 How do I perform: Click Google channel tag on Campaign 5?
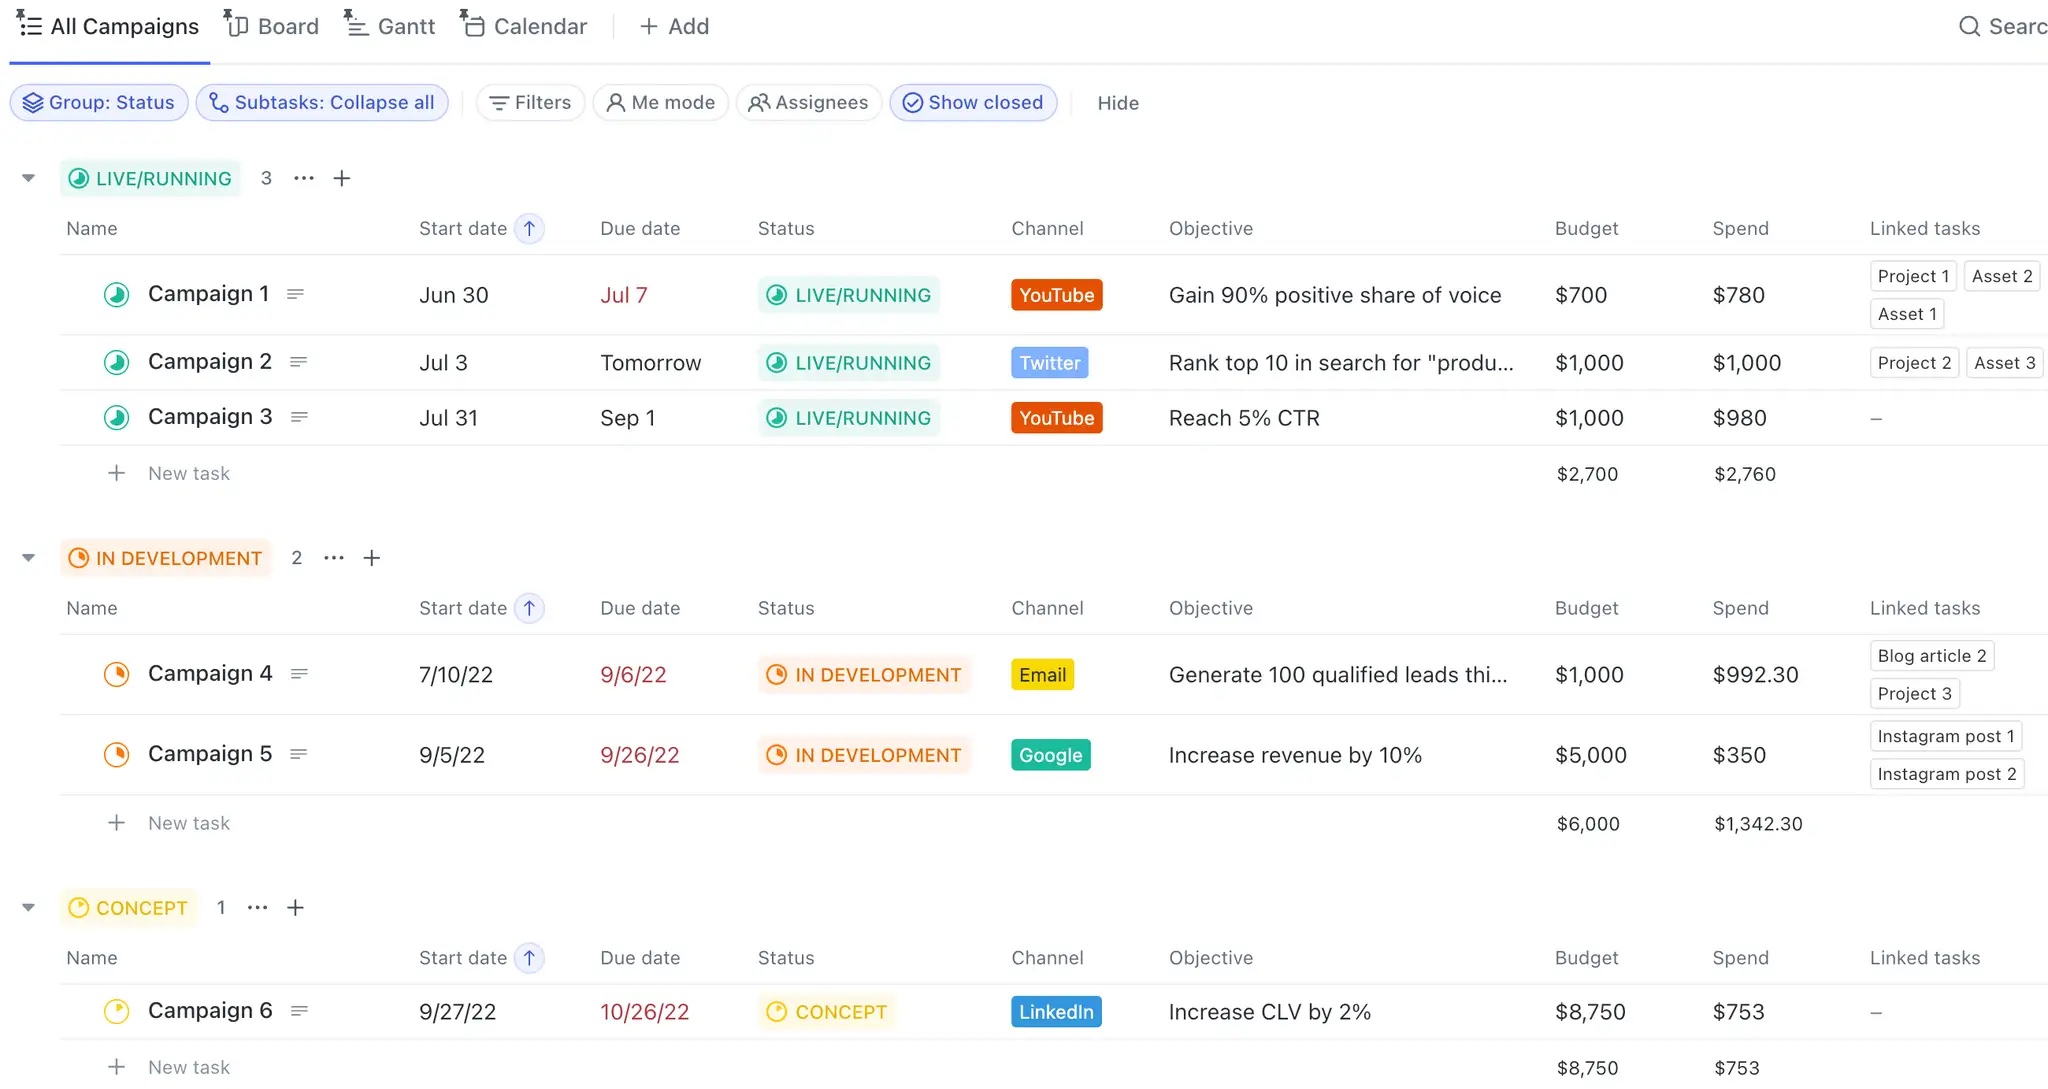[1051, 755]
